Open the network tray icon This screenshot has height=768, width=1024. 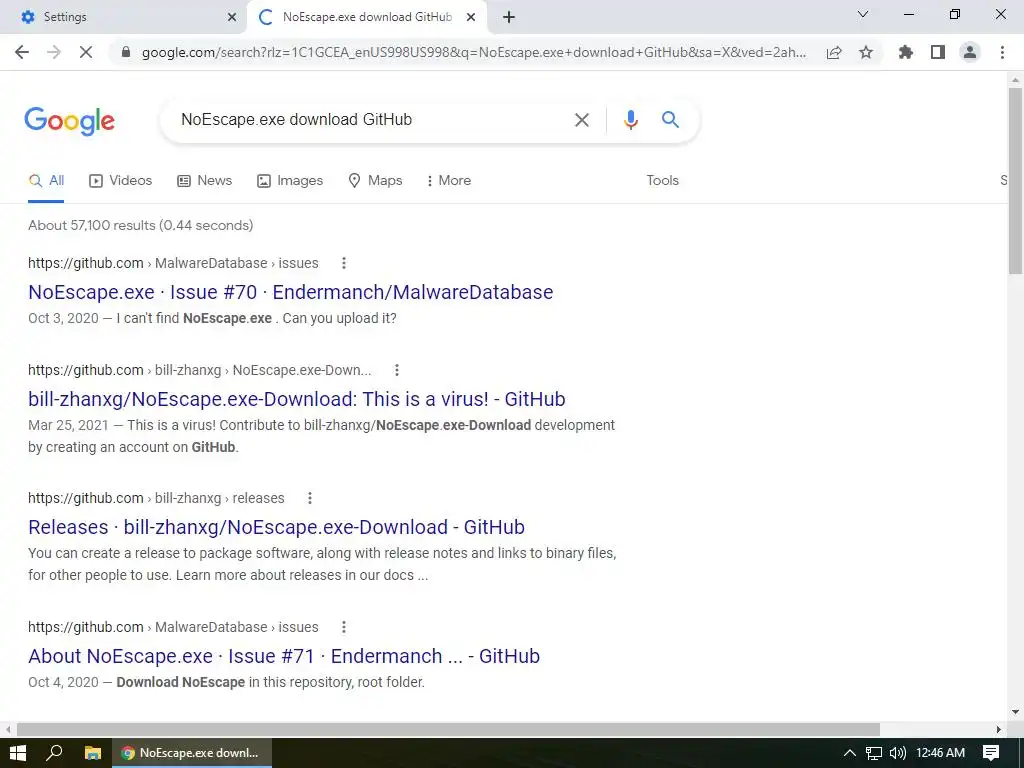[874, 753]
